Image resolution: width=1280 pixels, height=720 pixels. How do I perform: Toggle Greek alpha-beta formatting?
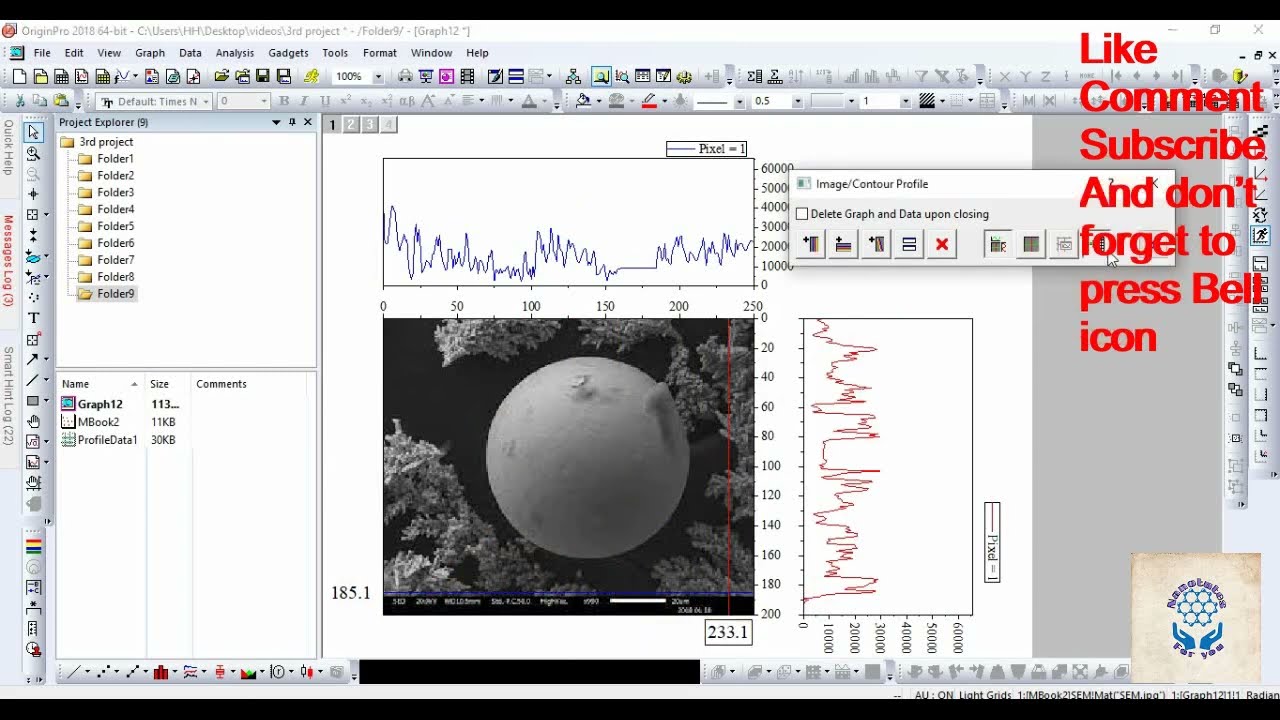click(x=407, y=101)
